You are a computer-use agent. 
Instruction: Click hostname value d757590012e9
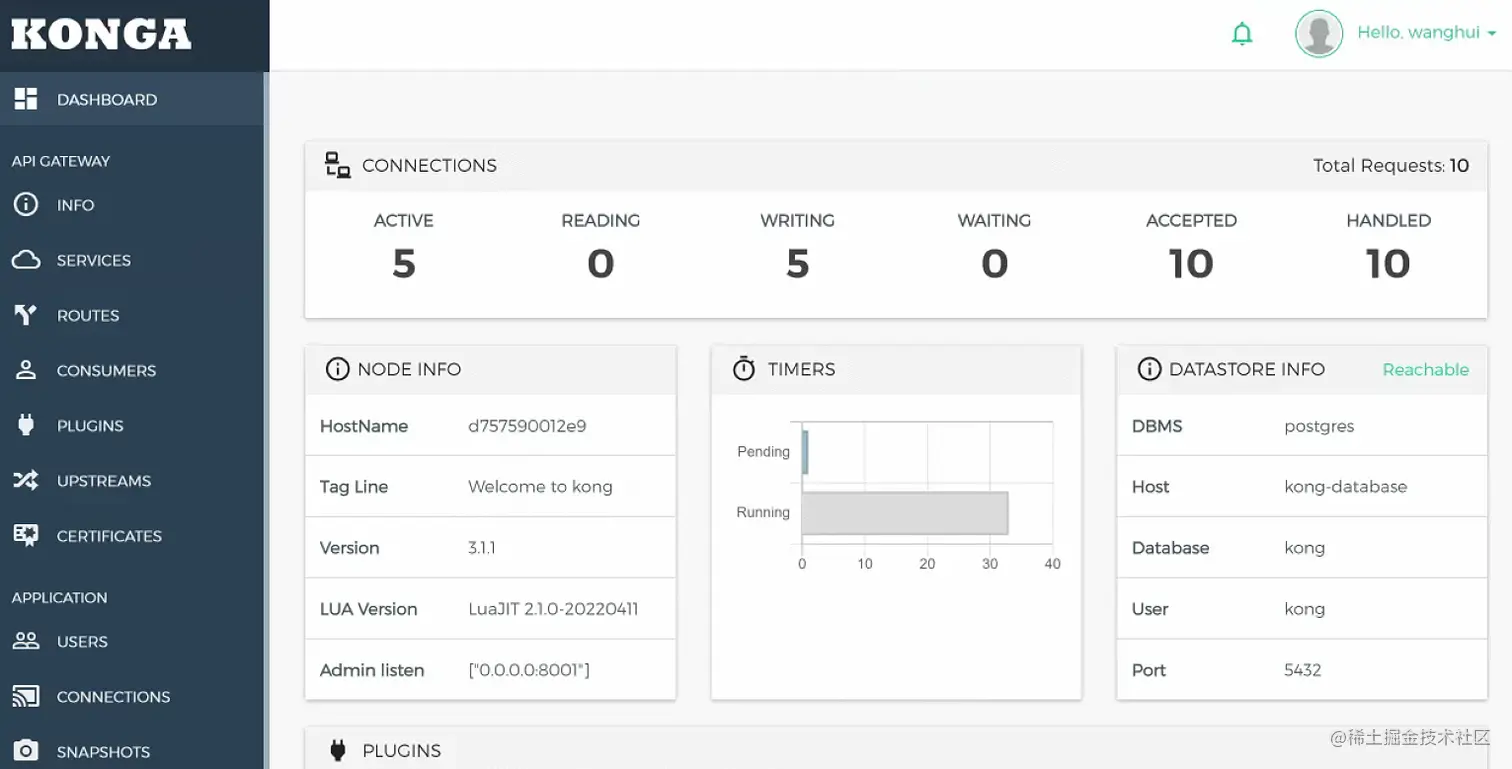pos(527,426)
